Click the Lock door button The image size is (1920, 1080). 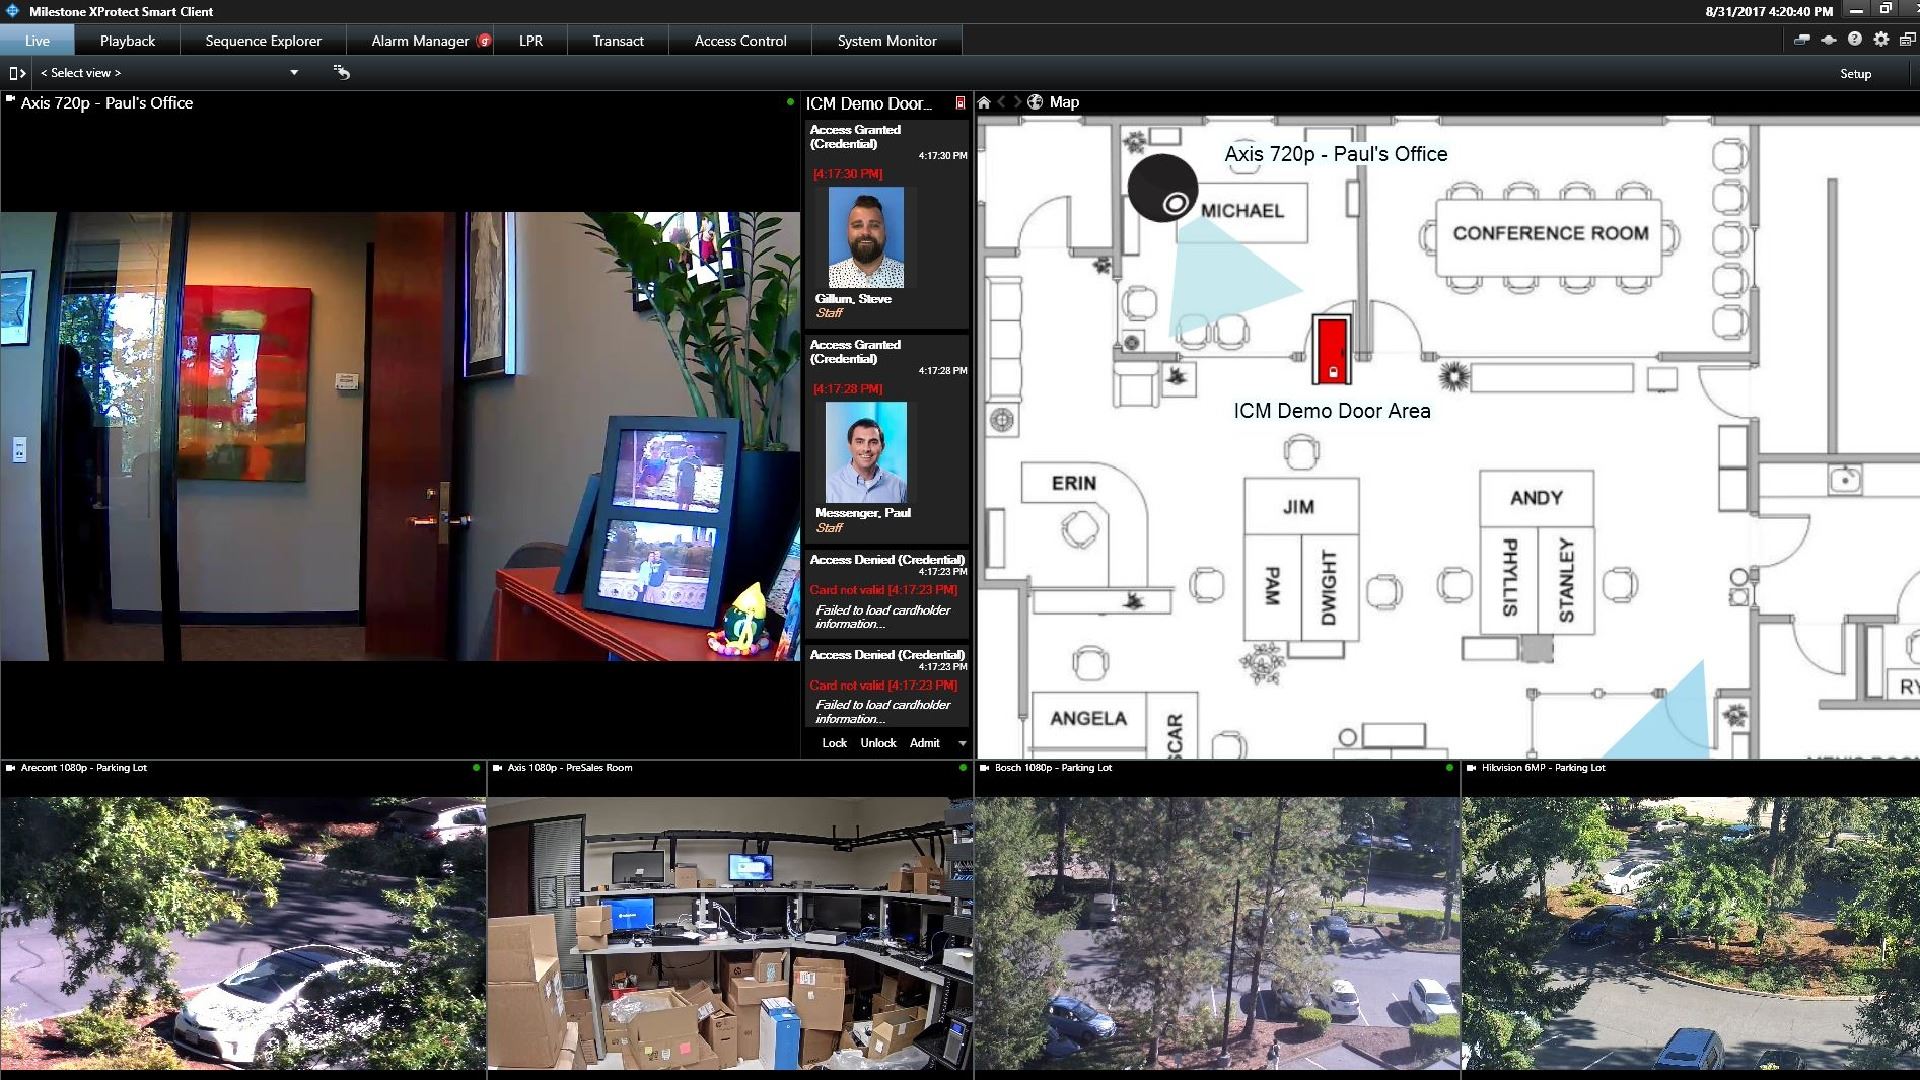click(834, 743)
